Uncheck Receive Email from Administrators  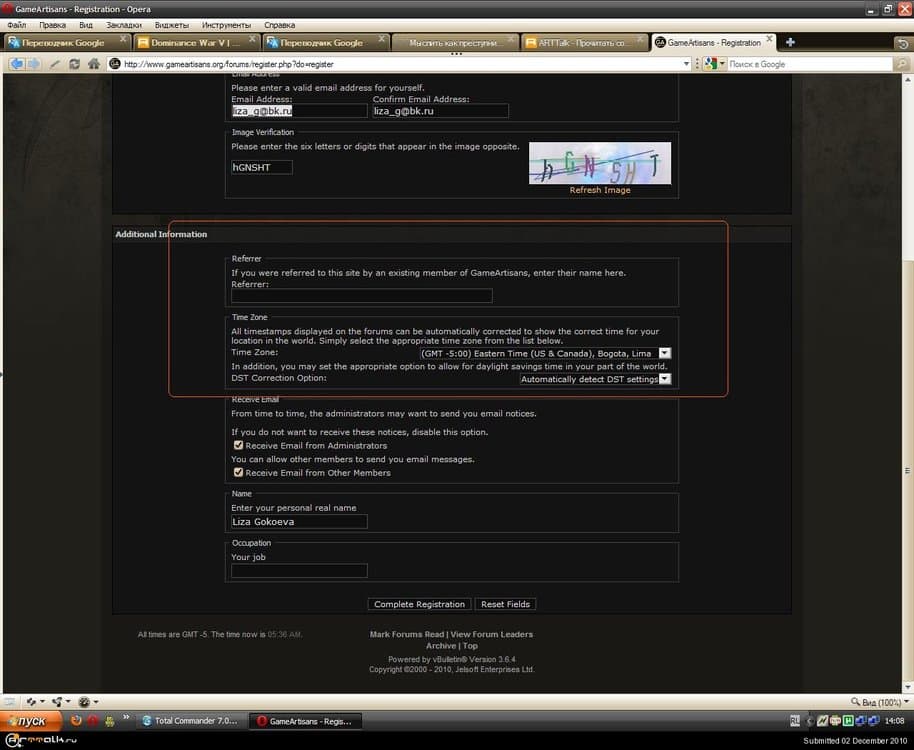(238, 445)
